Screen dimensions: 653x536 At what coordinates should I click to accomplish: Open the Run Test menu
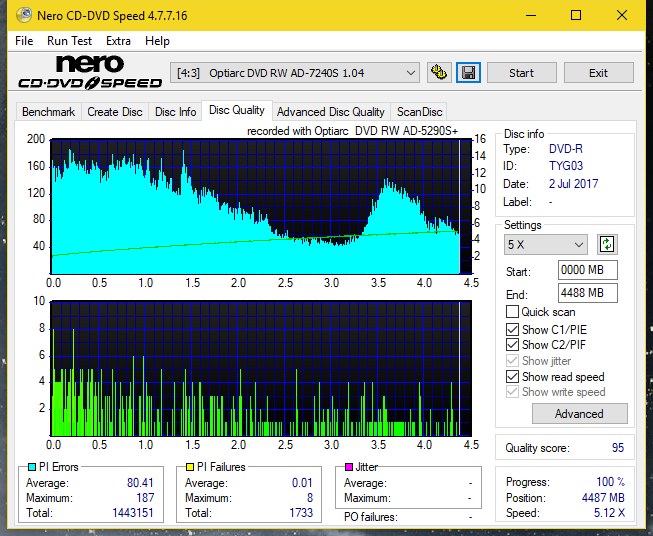click(x=69, y=41)
